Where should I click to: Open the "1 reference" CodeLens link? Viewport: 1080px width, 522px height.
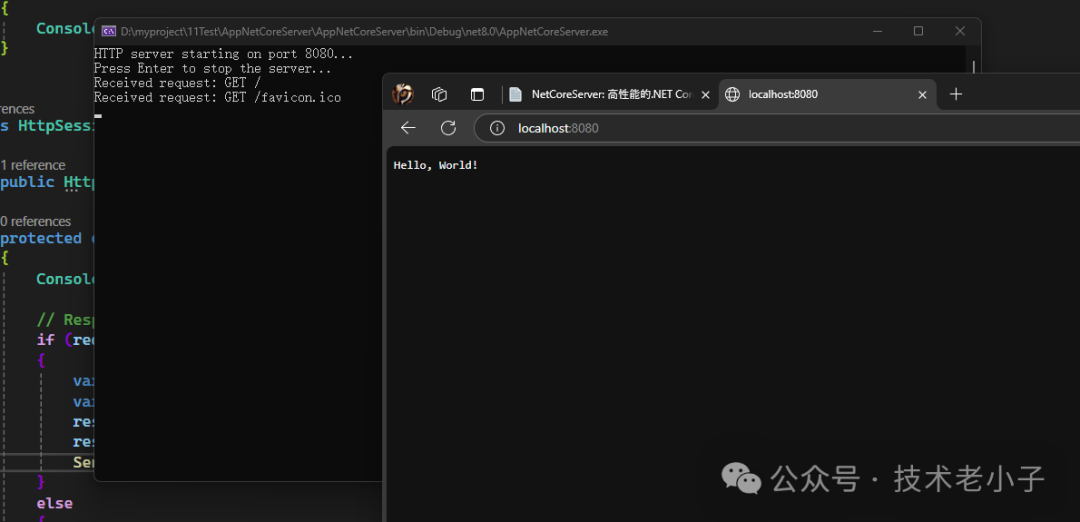coord(33,165)
